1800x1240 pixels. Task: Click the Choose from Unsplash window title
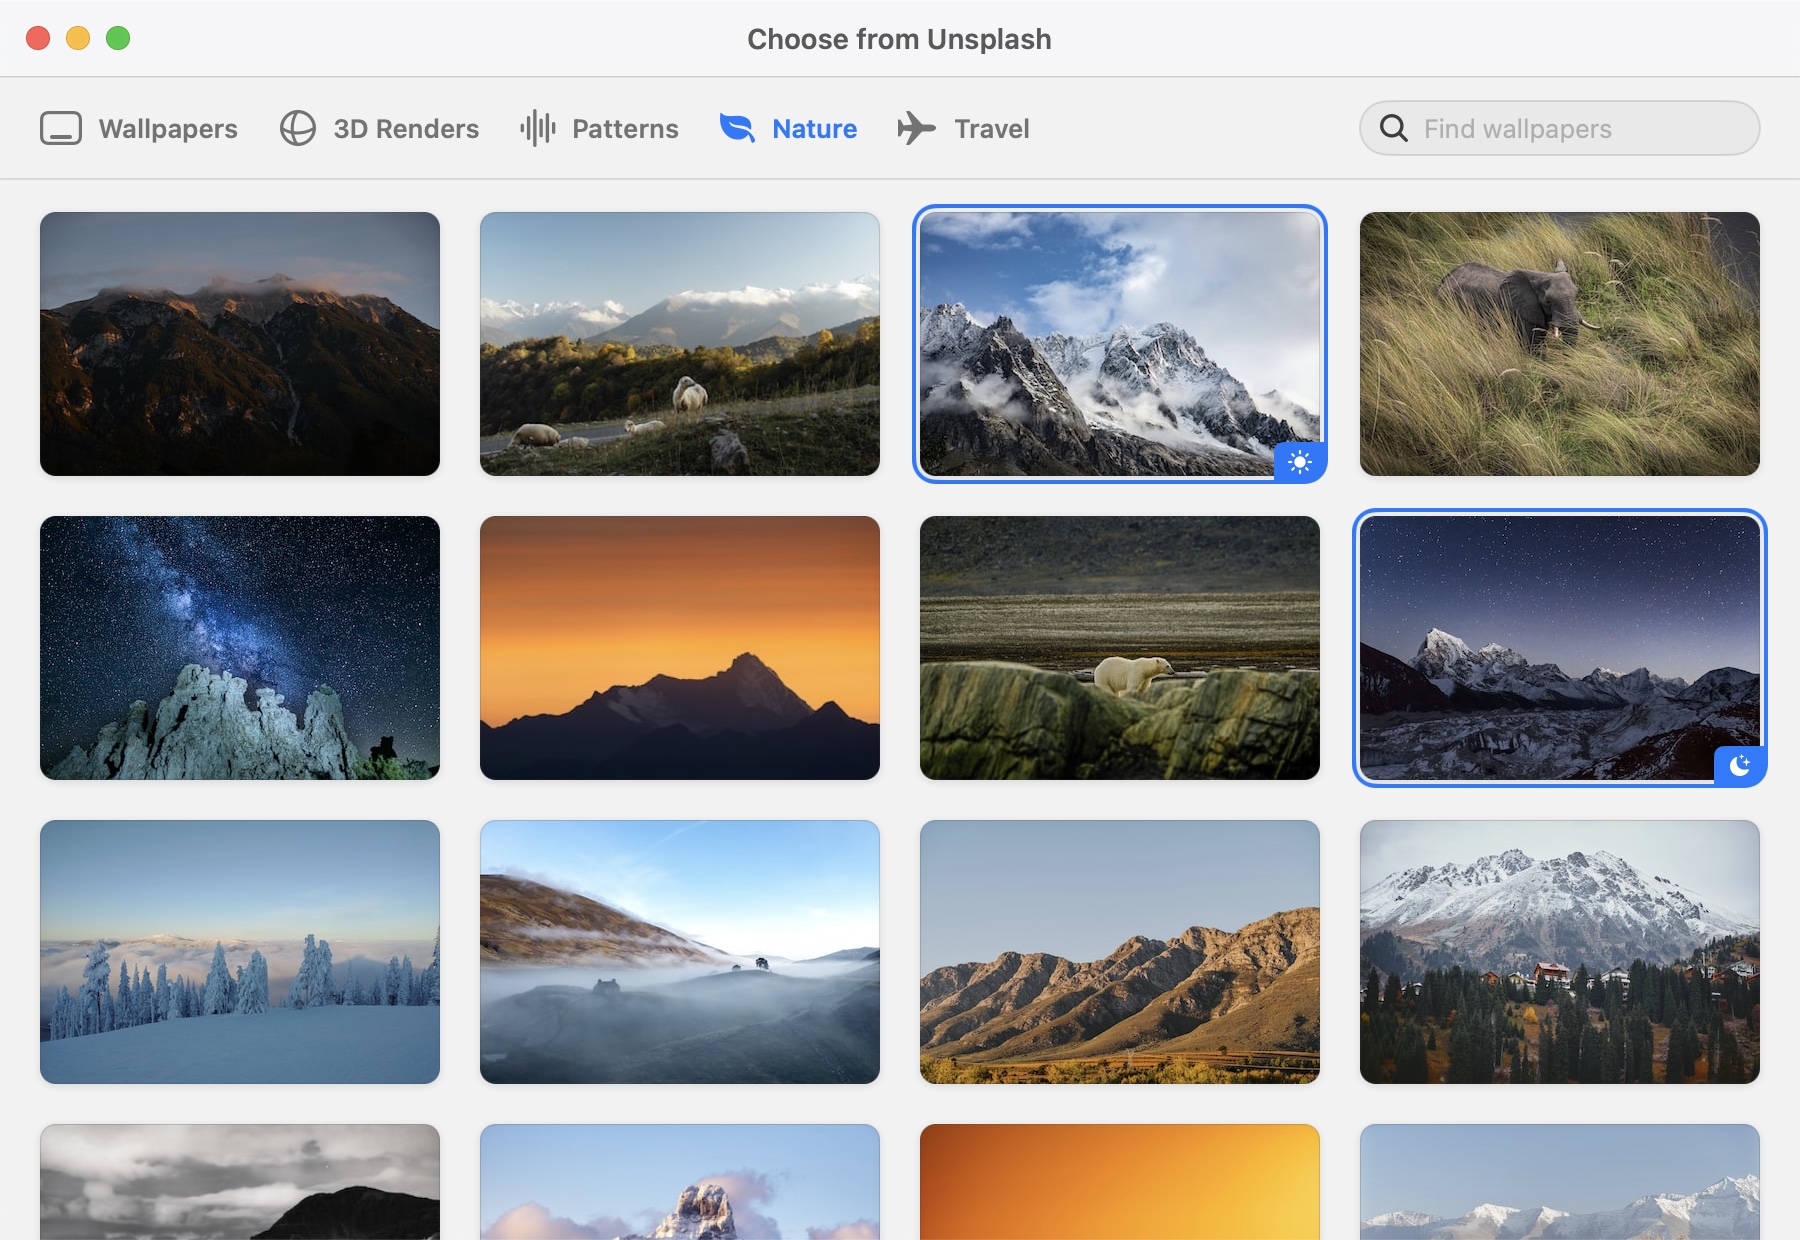tap(899, 39)
